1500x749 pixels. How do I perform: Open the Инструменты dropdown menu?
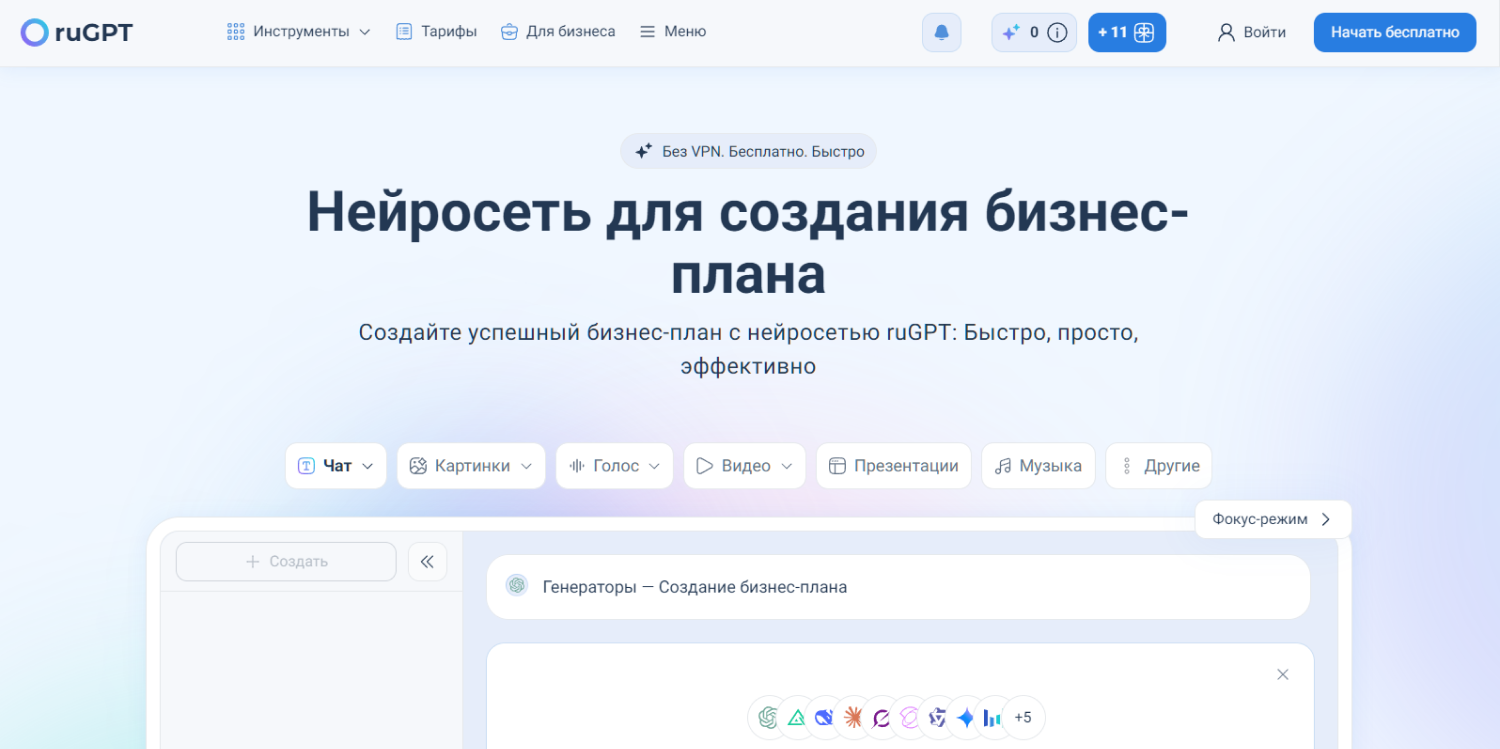(299, 32)
